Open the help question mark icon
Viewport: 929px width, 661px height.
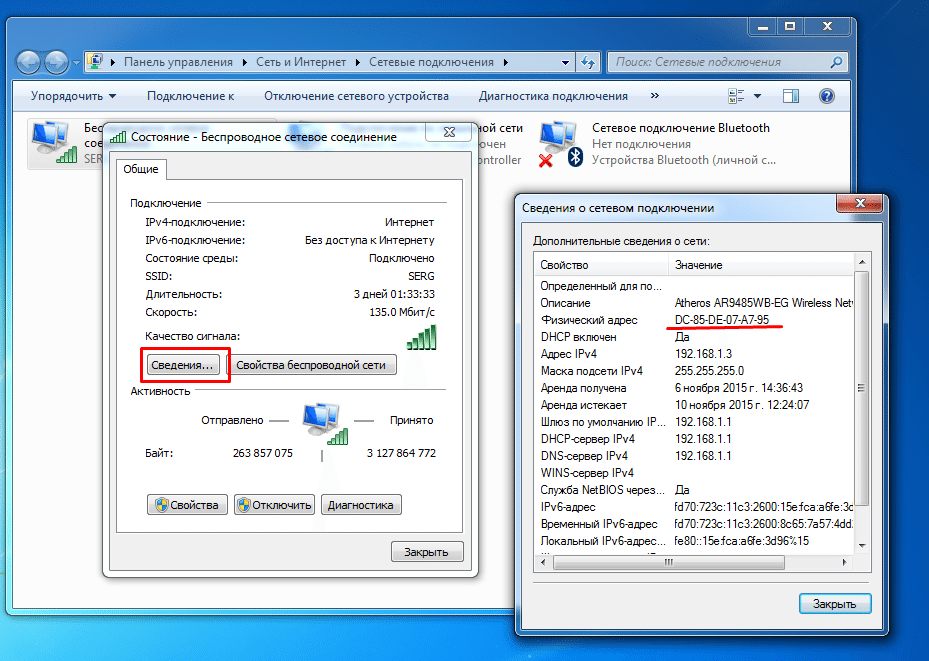tap(826, 96)
